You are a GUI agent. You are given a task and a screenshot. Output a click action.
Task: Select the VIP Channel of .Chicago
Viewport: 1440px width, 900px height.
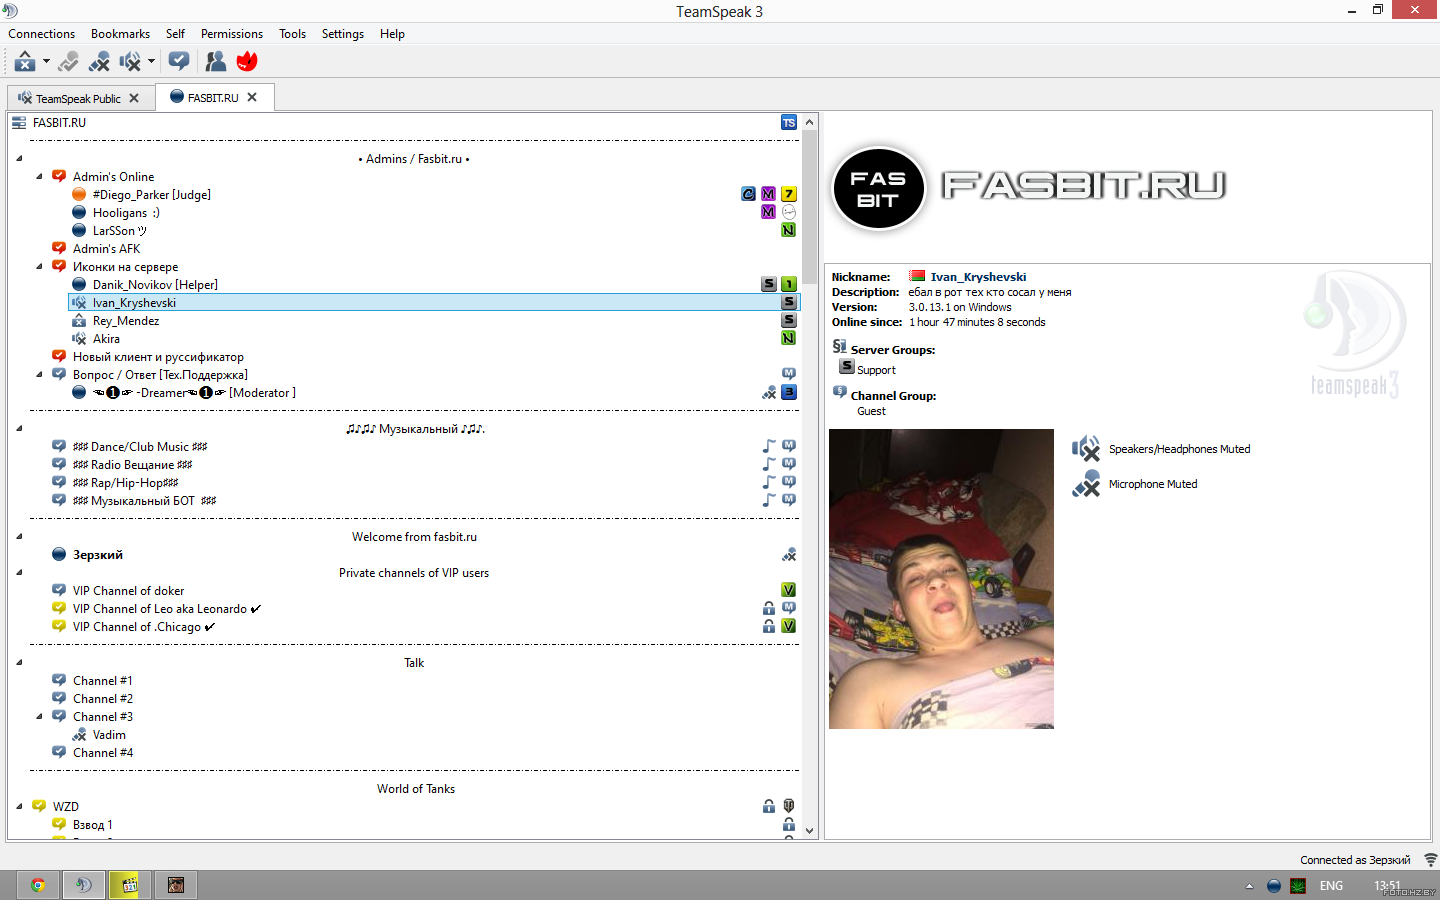click(x=144, y=627)
